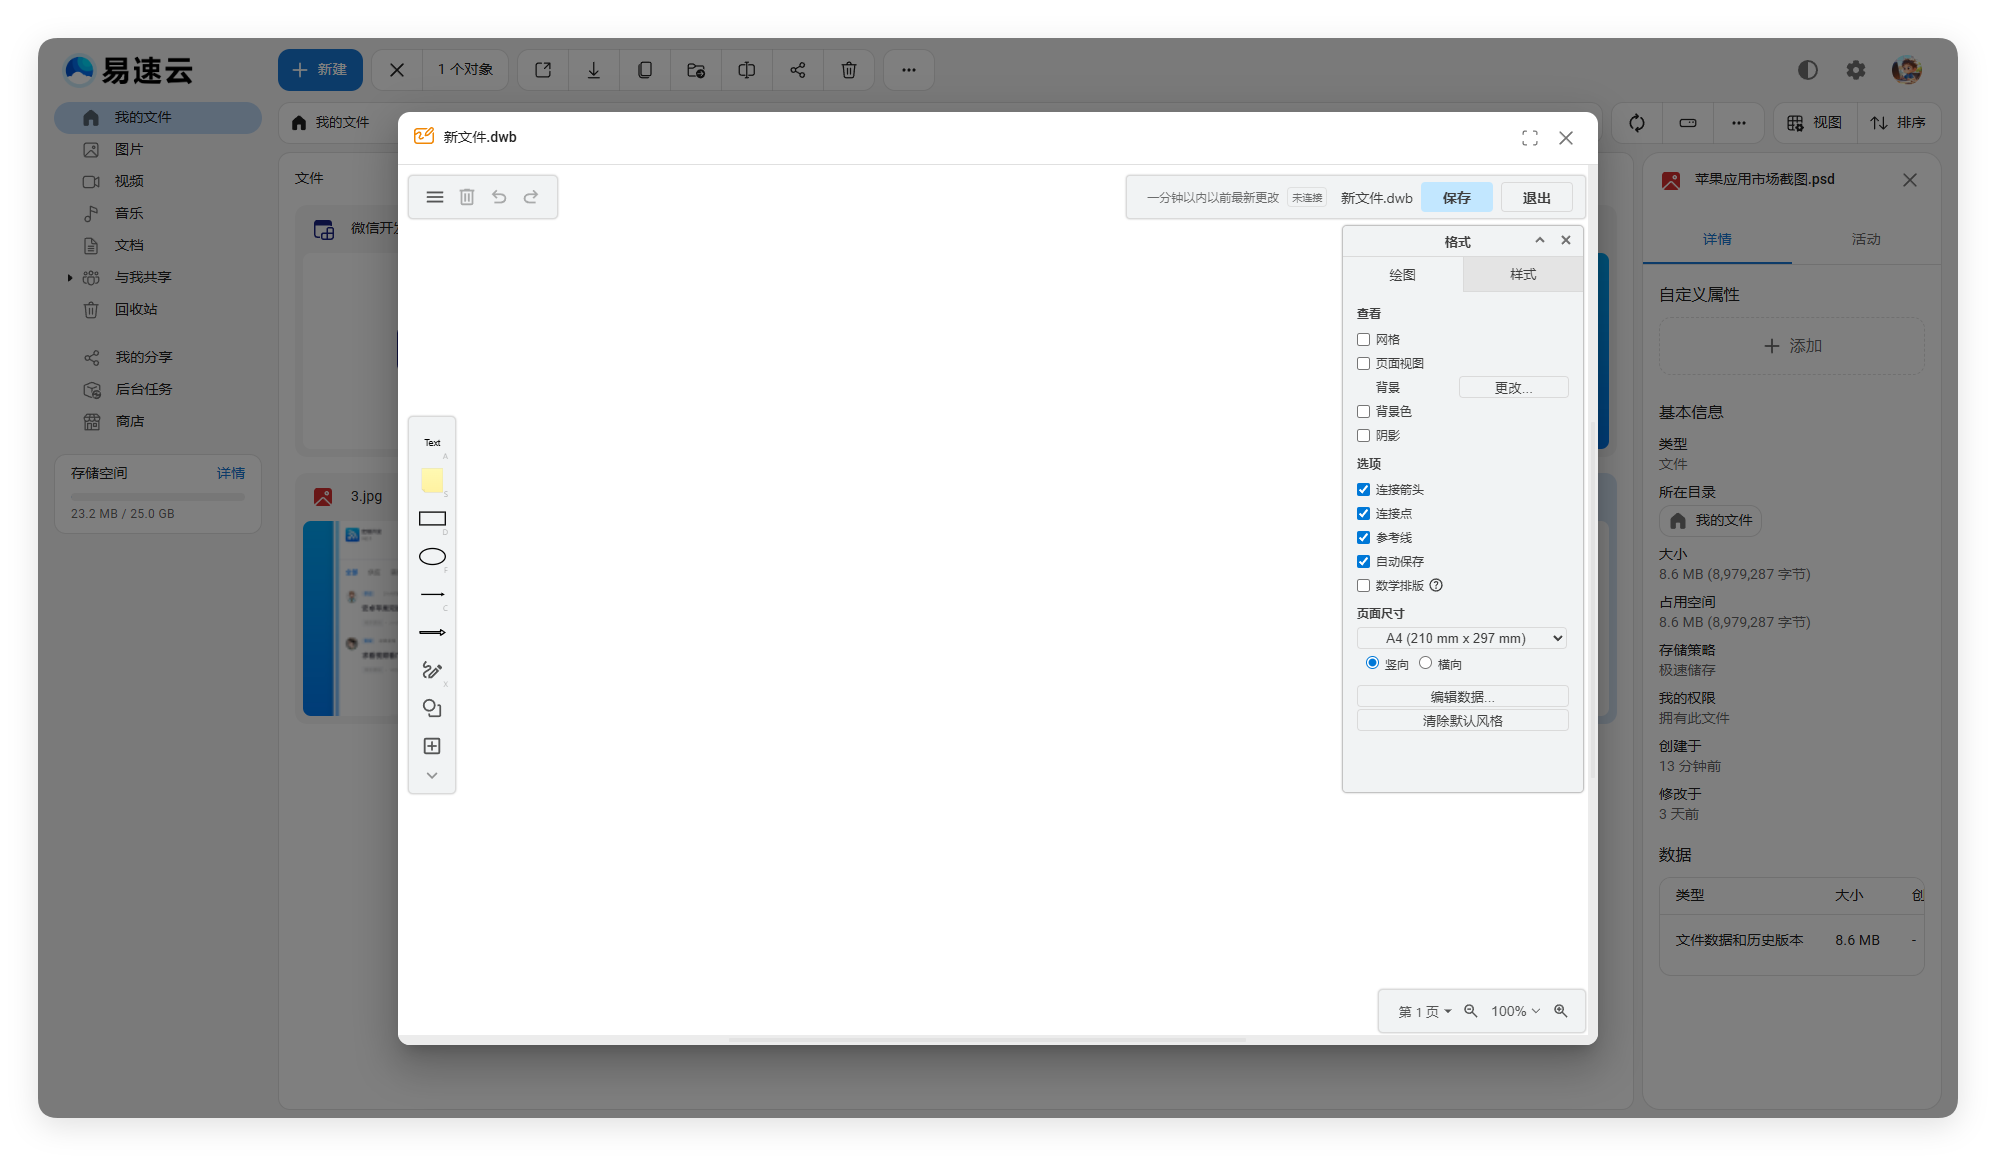
Task: Open the 视图 view dropdown
Action: (1814, 123)
